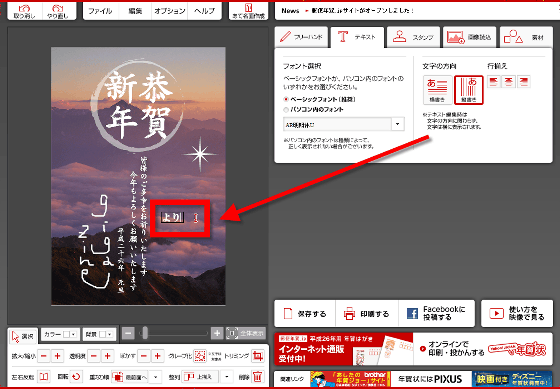
Task: Click the zoom out minus button
Action: point(128,334)
